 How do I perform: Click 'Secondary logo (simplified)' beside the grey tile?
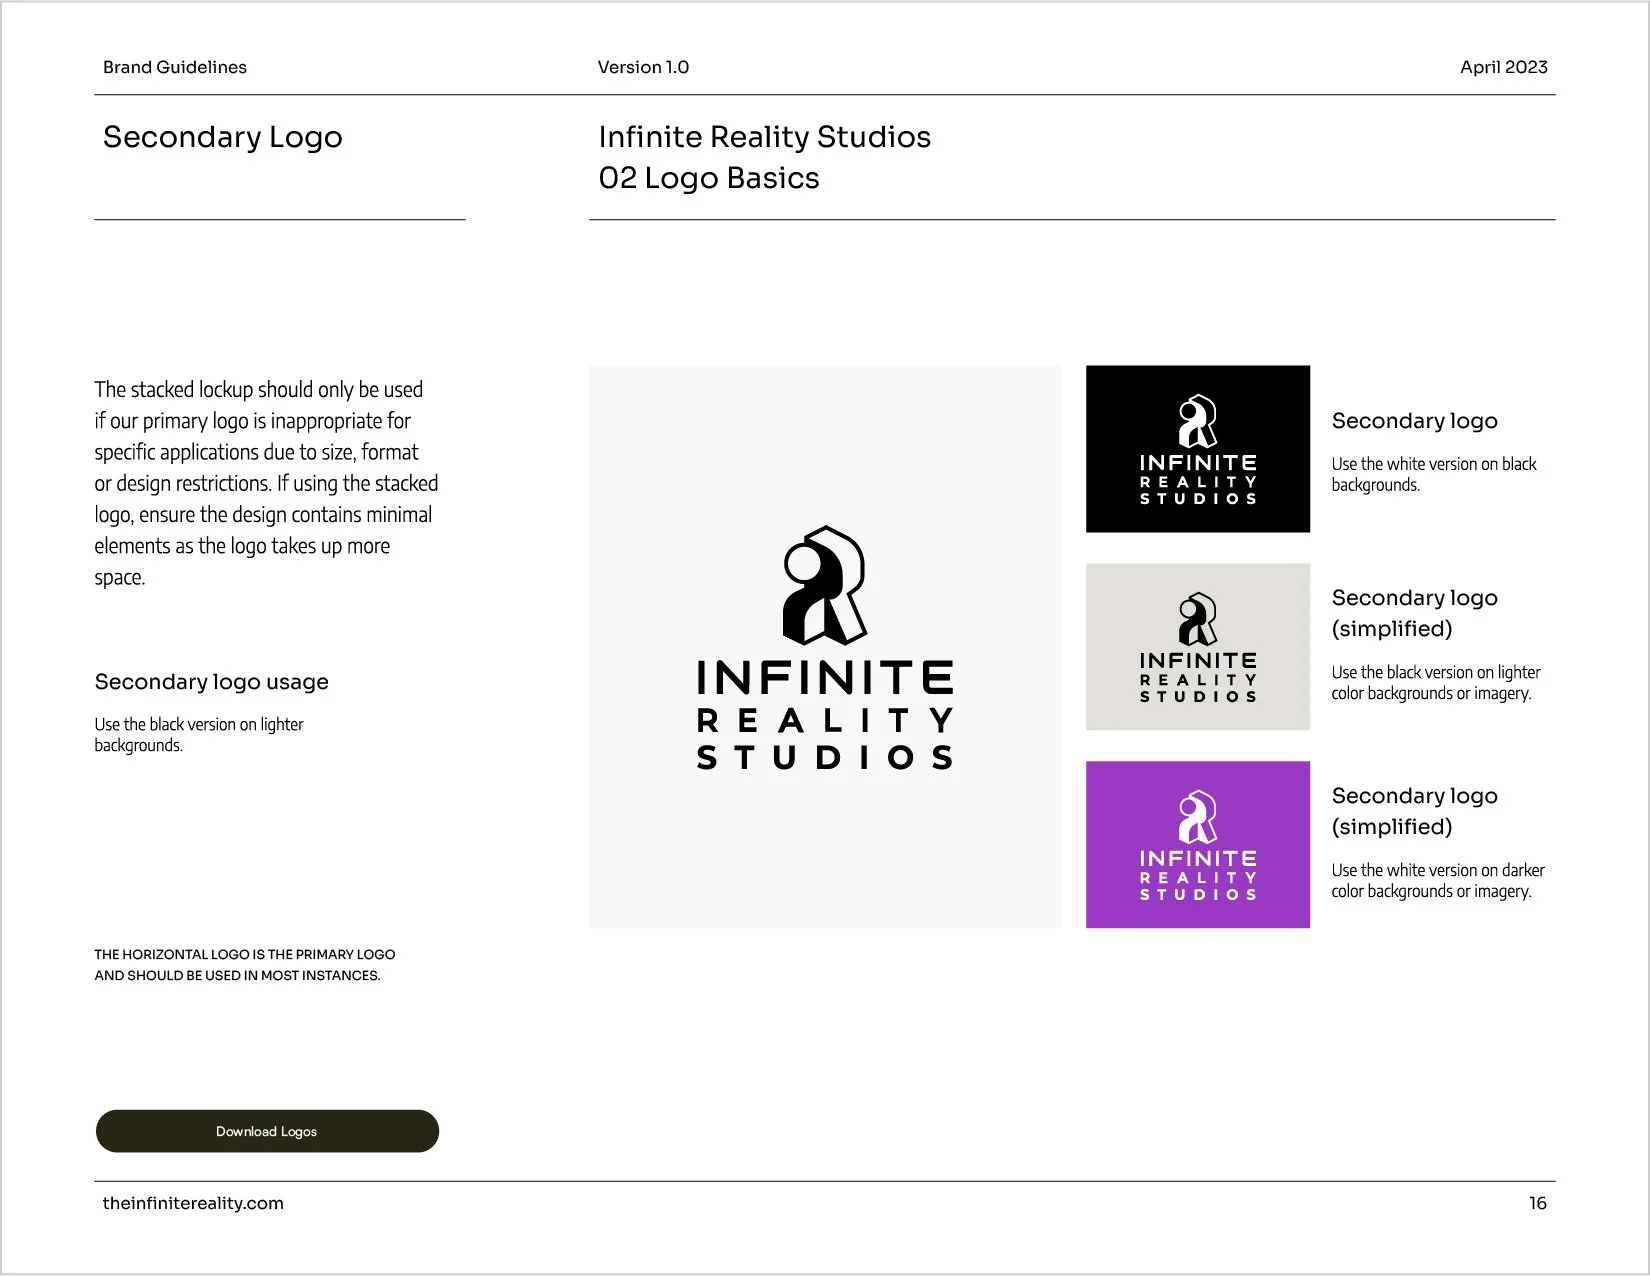coord(1415,613)
